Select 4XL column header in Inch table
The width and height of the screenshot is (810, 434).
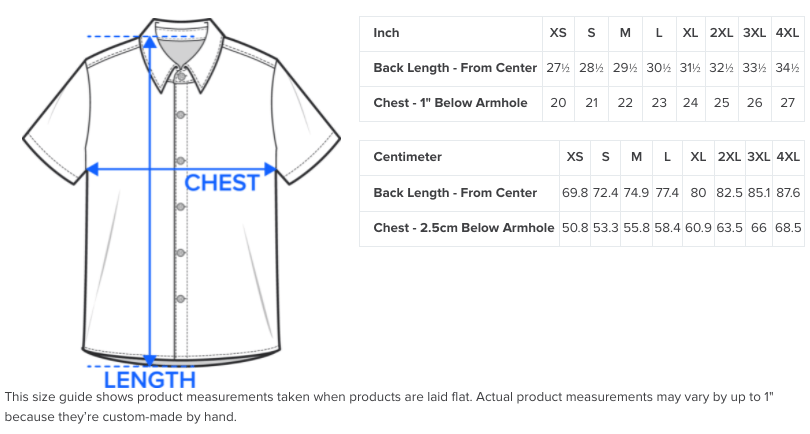(787, 33)
